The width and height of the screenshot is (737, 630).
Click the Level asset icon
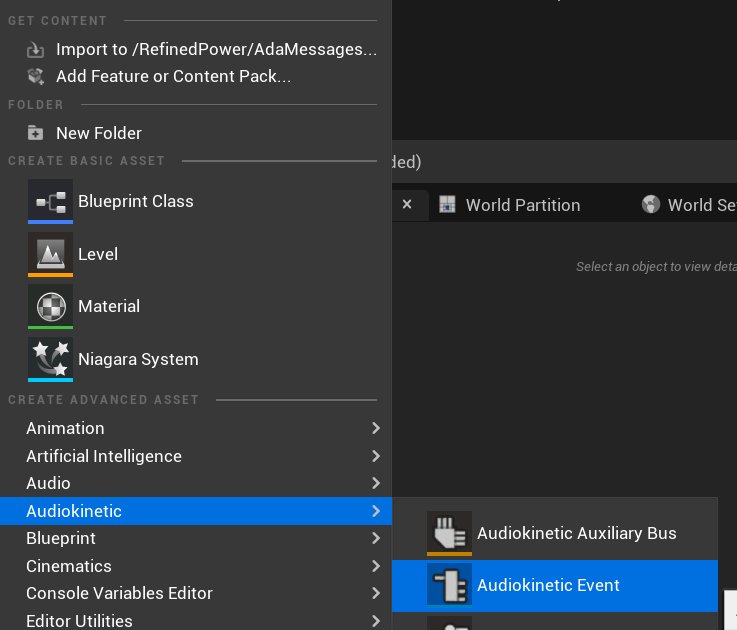click(50, 254)
